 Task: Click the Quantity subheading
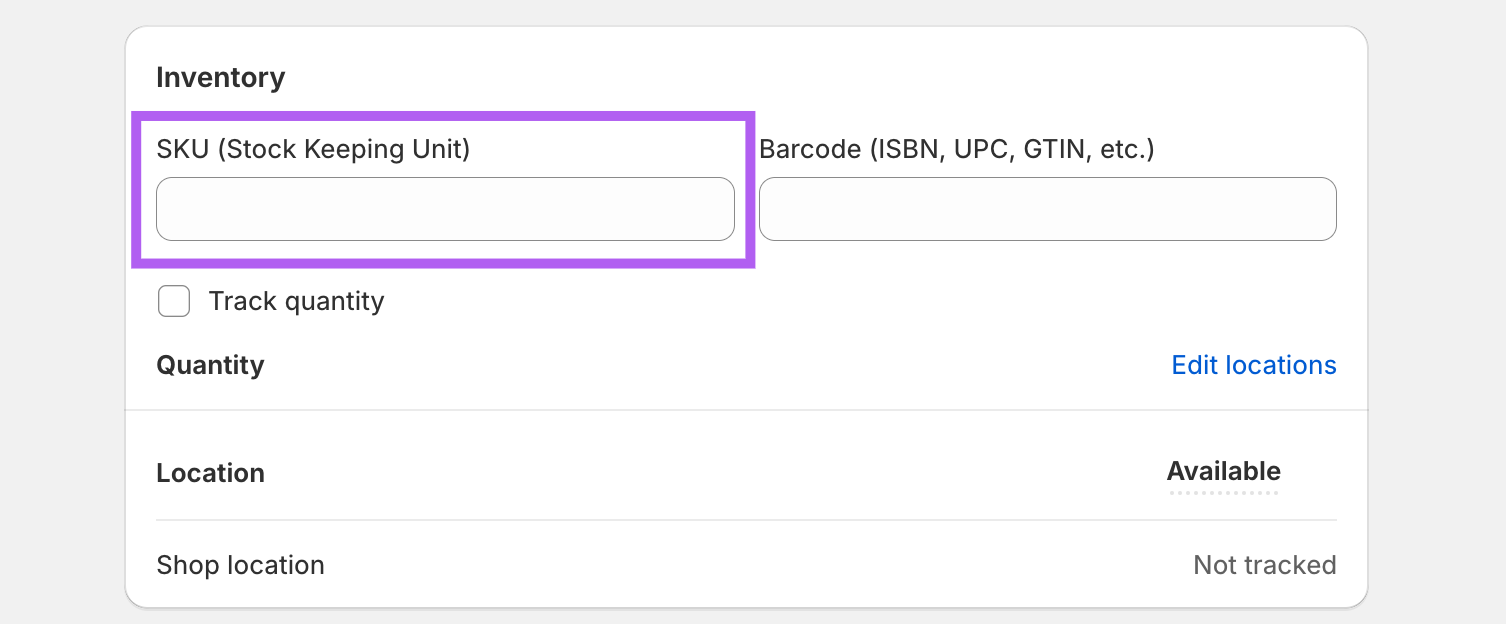click(x=210, y=365)
